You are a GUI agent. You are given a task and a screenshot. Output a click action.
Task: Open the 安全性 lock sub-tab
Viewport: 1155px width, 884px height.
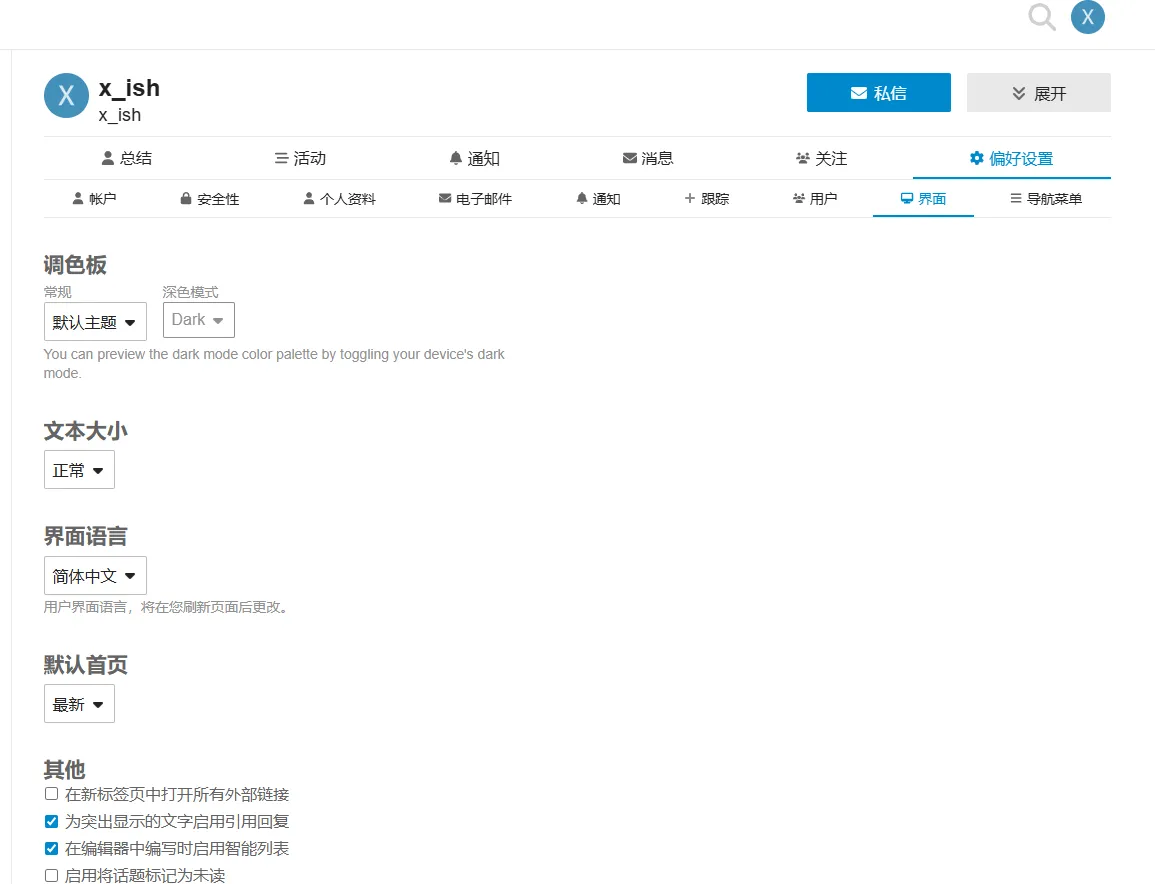pos(209,199)
